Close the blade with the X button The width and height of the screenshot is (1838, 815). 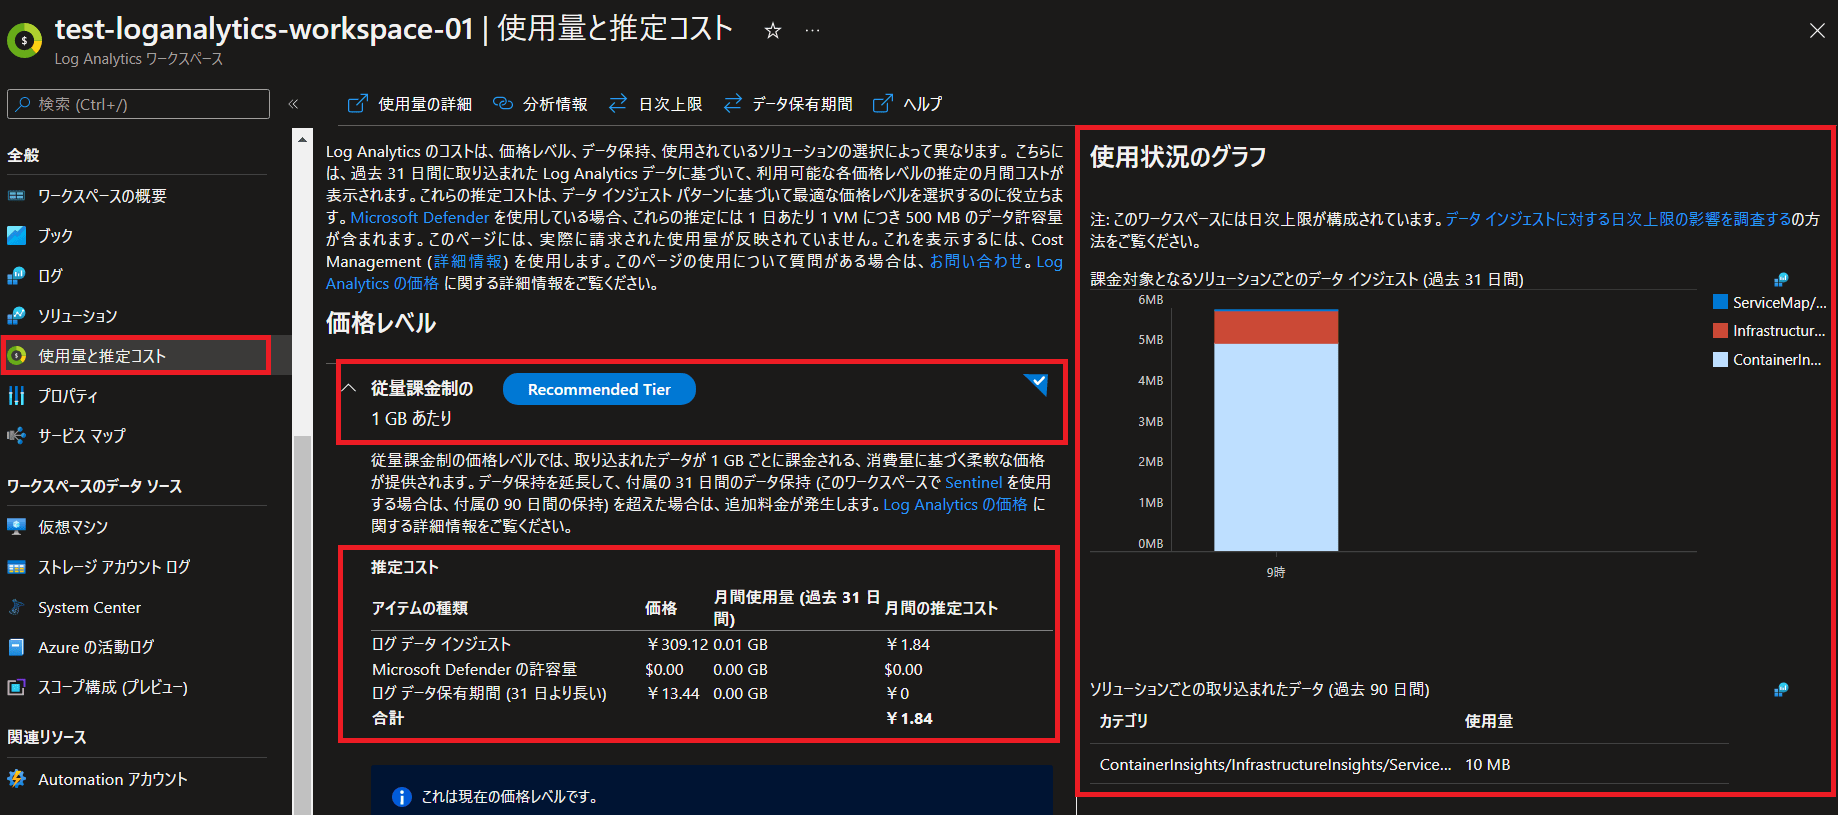[x=1817, y=31]
